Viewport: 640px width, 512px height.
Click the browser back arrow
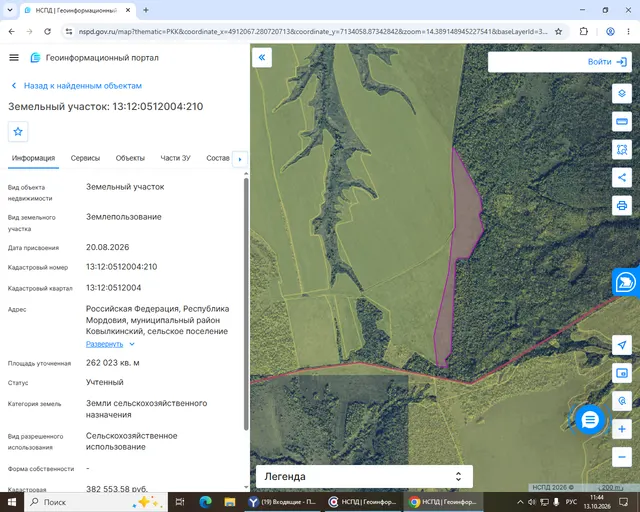(11, 31)
